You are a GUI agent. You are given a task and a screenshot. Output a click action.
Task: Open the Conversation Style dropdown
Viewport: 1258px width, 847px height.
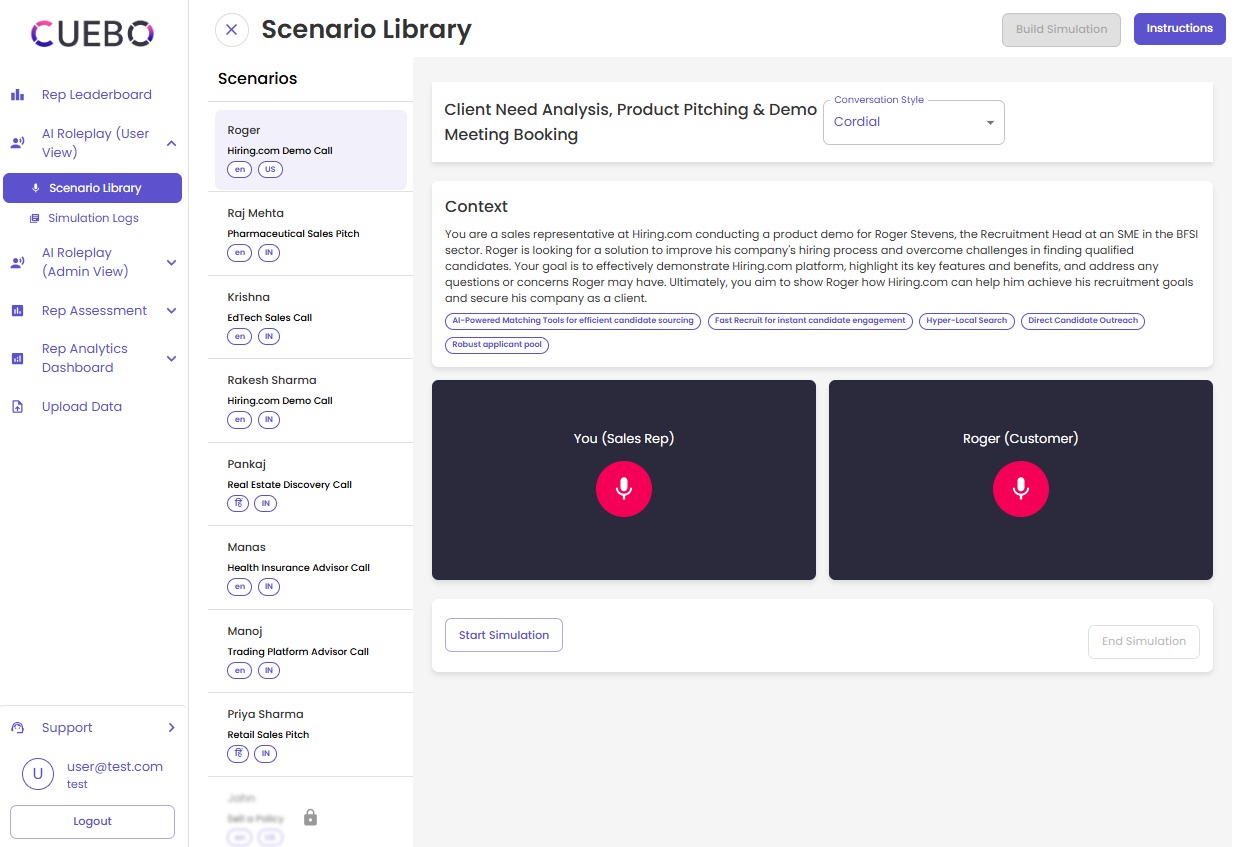click(913, 122)
